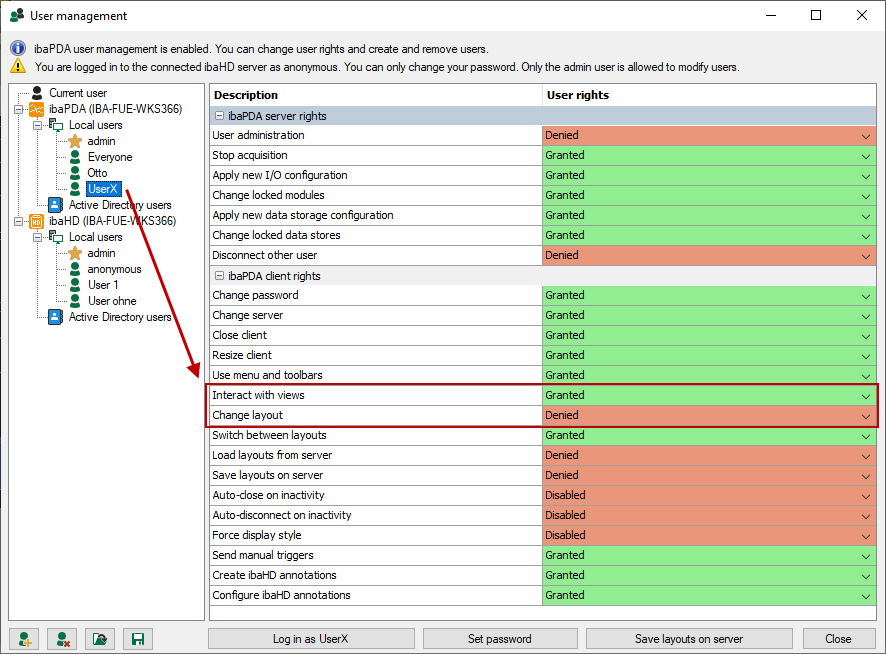The width and height of the screenshot is (886, 654).
Task: Click the ibaPDA Active Directory users icon
Action: click(55, 205)
